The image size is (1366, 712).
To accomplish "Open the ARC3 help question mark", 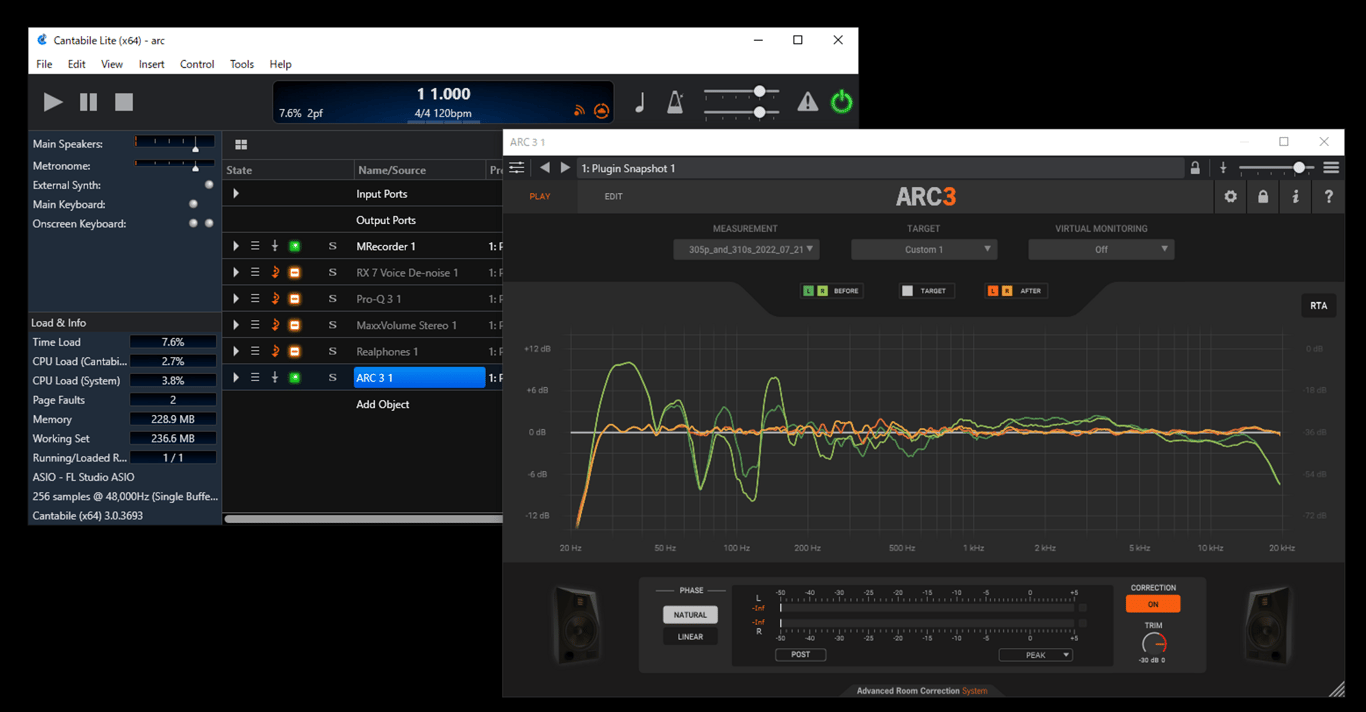I will pos(1329,197).
